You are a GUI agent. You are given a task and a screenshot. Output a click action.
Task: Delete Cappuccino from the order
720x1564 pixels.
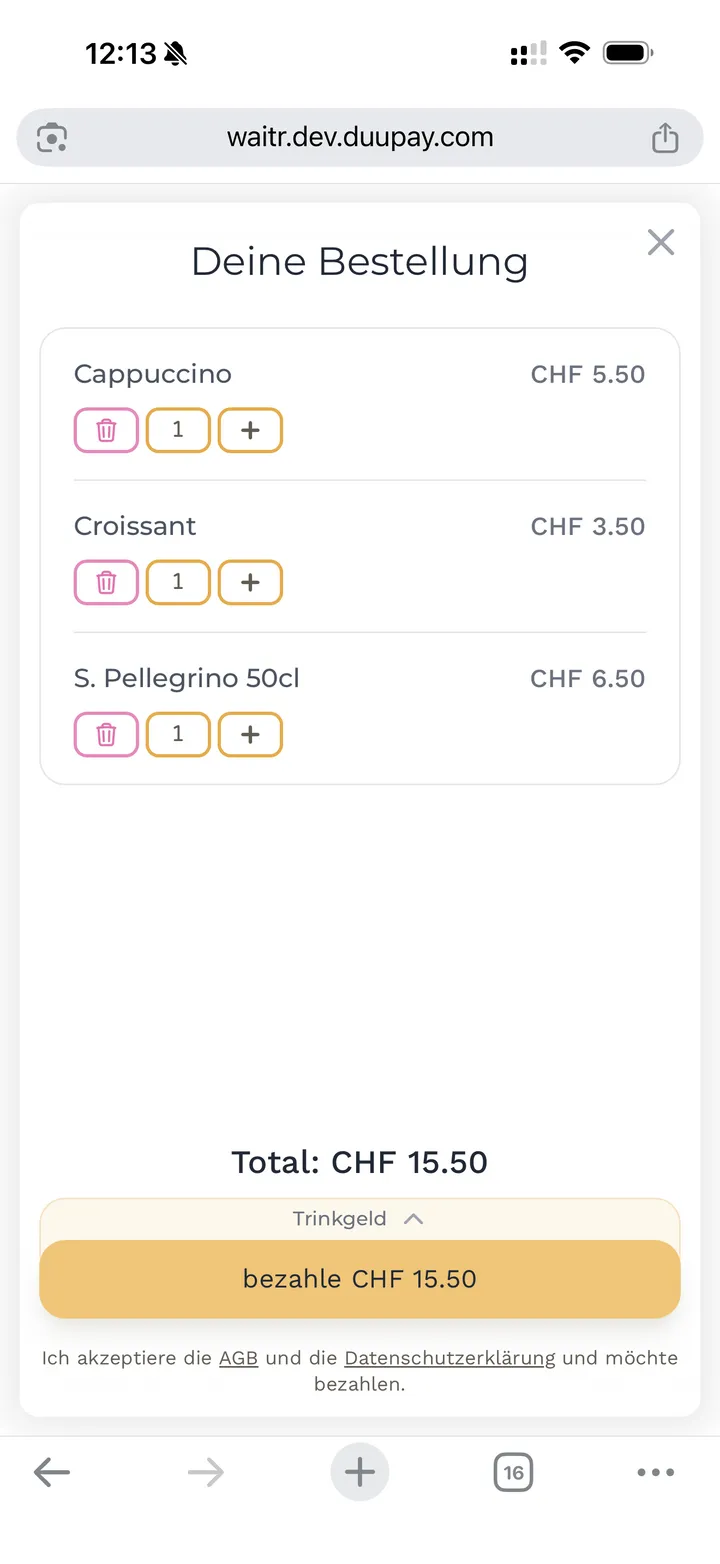point(106,431)
